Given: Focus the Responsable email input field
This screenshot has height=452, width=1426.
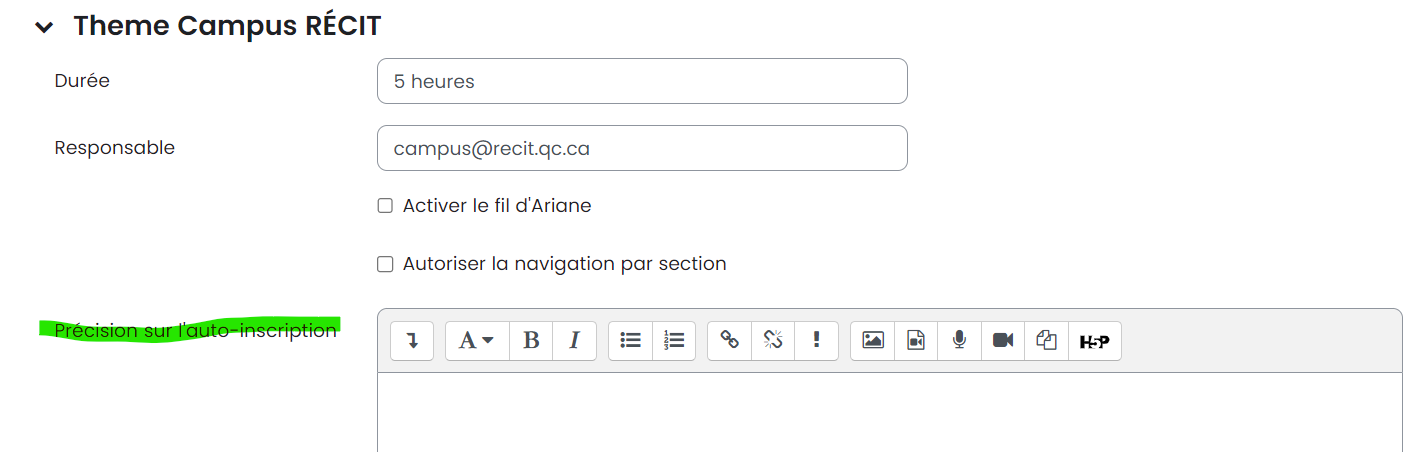Looking at the screenshot, I should (642, 148).
